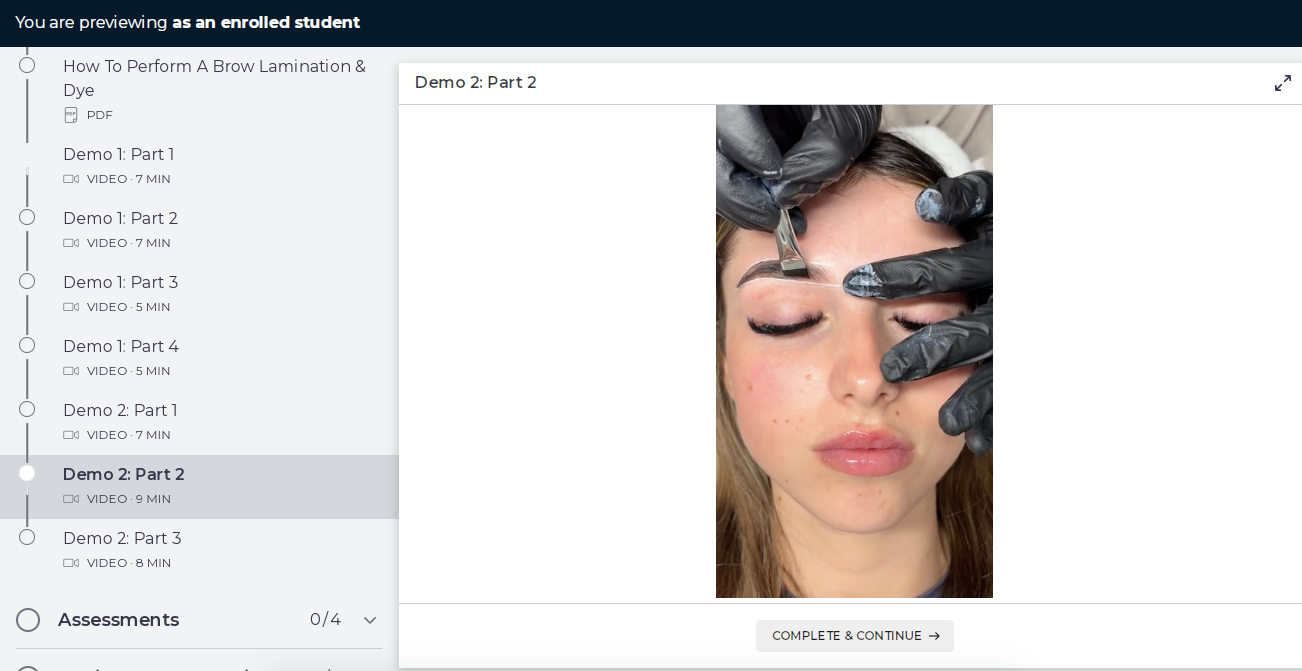Screen dimensions: 1302x671
Task: Click the completion circle beside Assessments
Action: (28, 620)
